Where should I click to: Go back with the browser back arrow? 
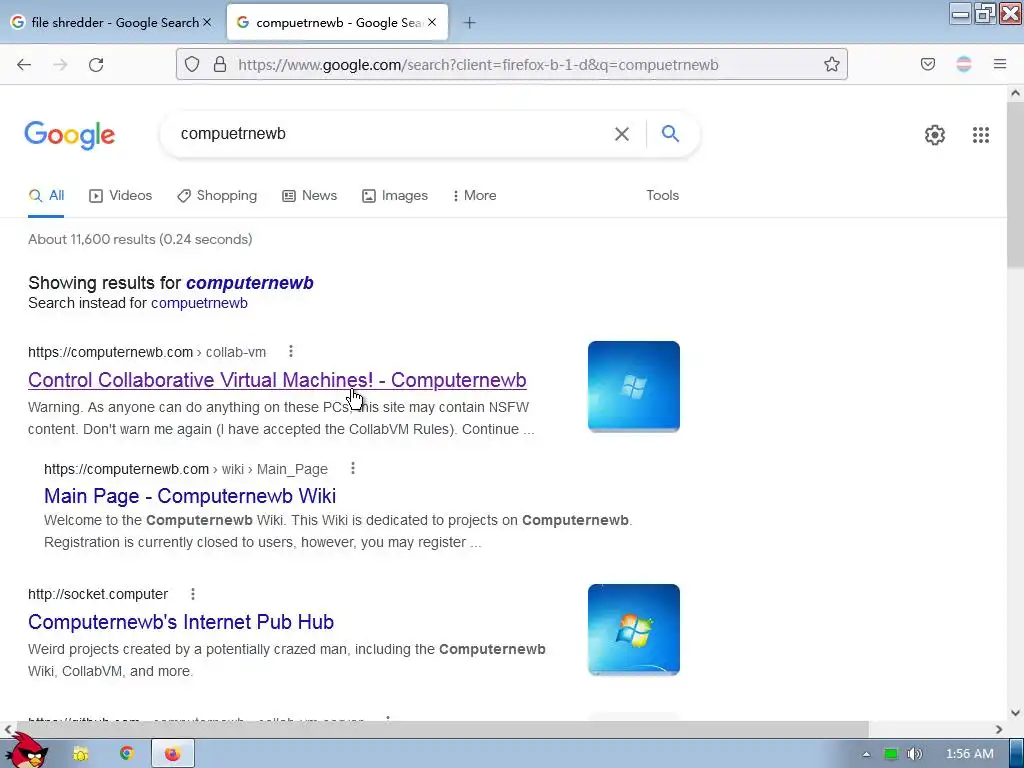pyautogui.click(x=24, y=64)
